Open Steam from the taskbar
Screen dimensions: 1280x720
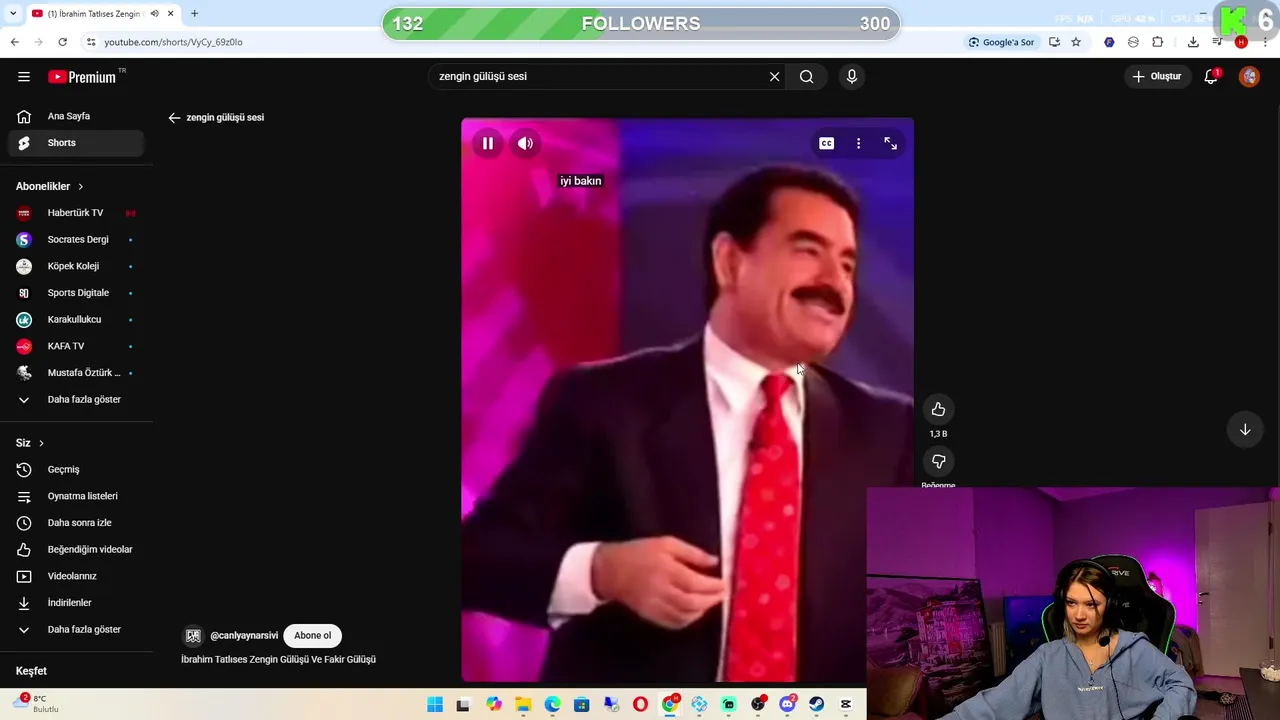click(x=817, y=705)
